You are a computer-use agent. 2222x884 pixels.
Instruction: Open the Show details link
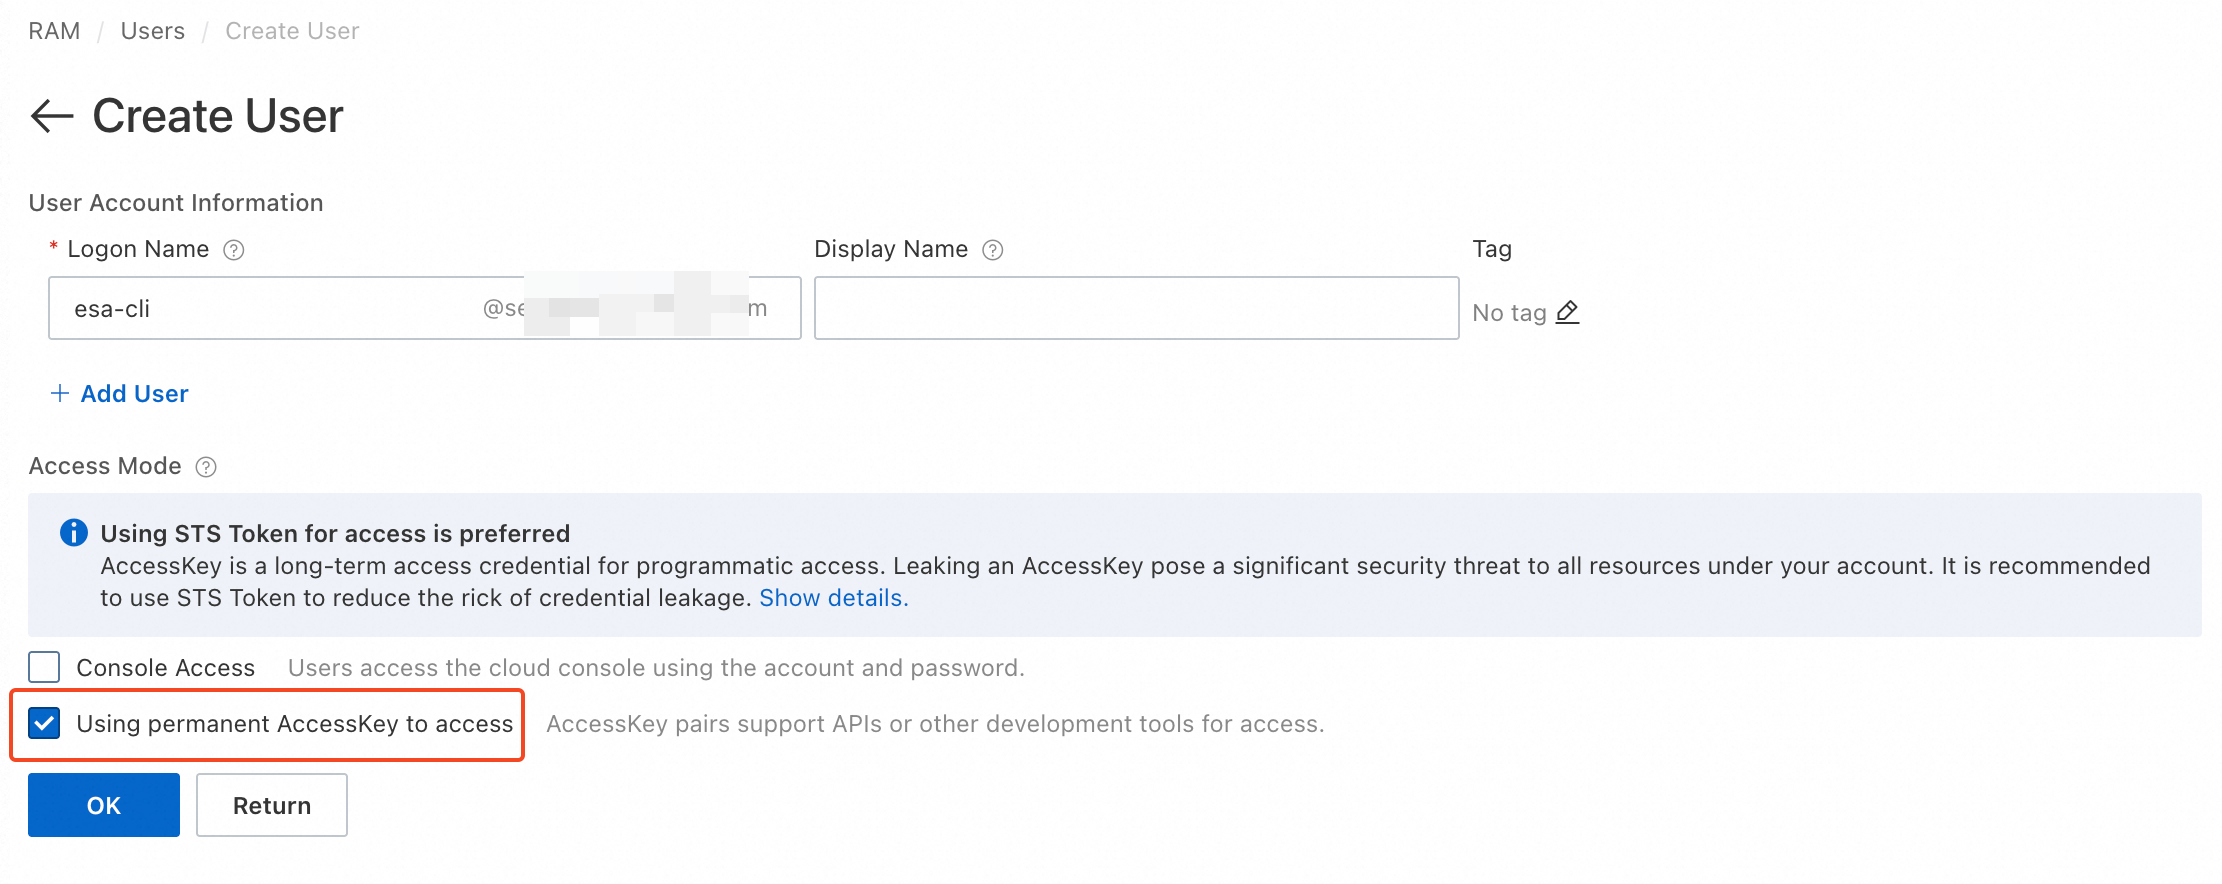[833, 598]
